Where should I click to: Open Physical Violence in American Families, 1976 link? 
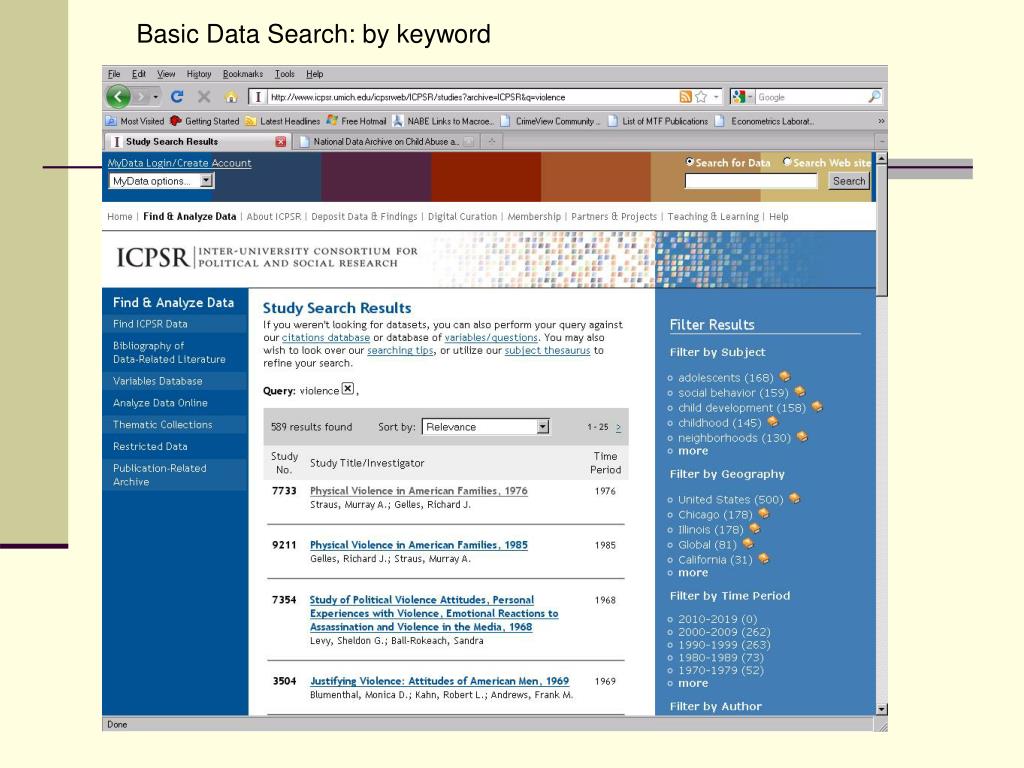419,490
